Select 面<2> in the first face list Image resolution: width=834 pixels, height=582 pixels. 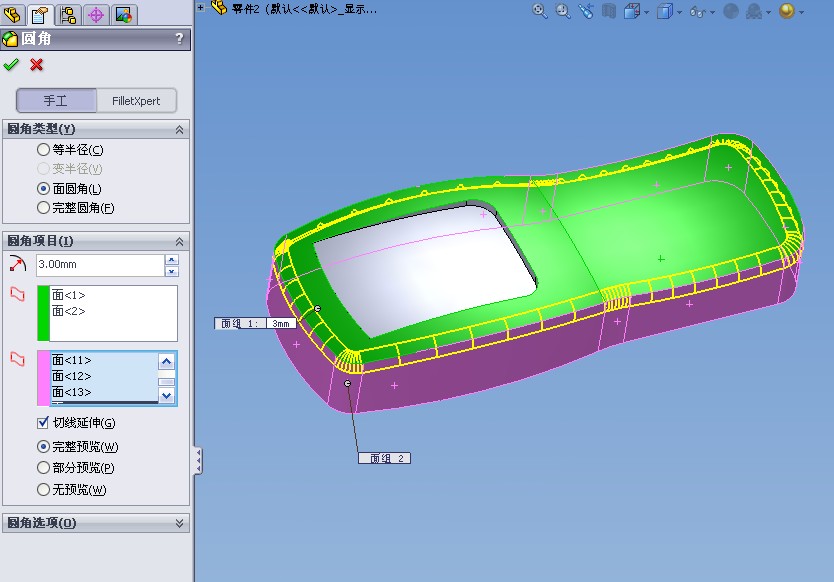(69, 311)
